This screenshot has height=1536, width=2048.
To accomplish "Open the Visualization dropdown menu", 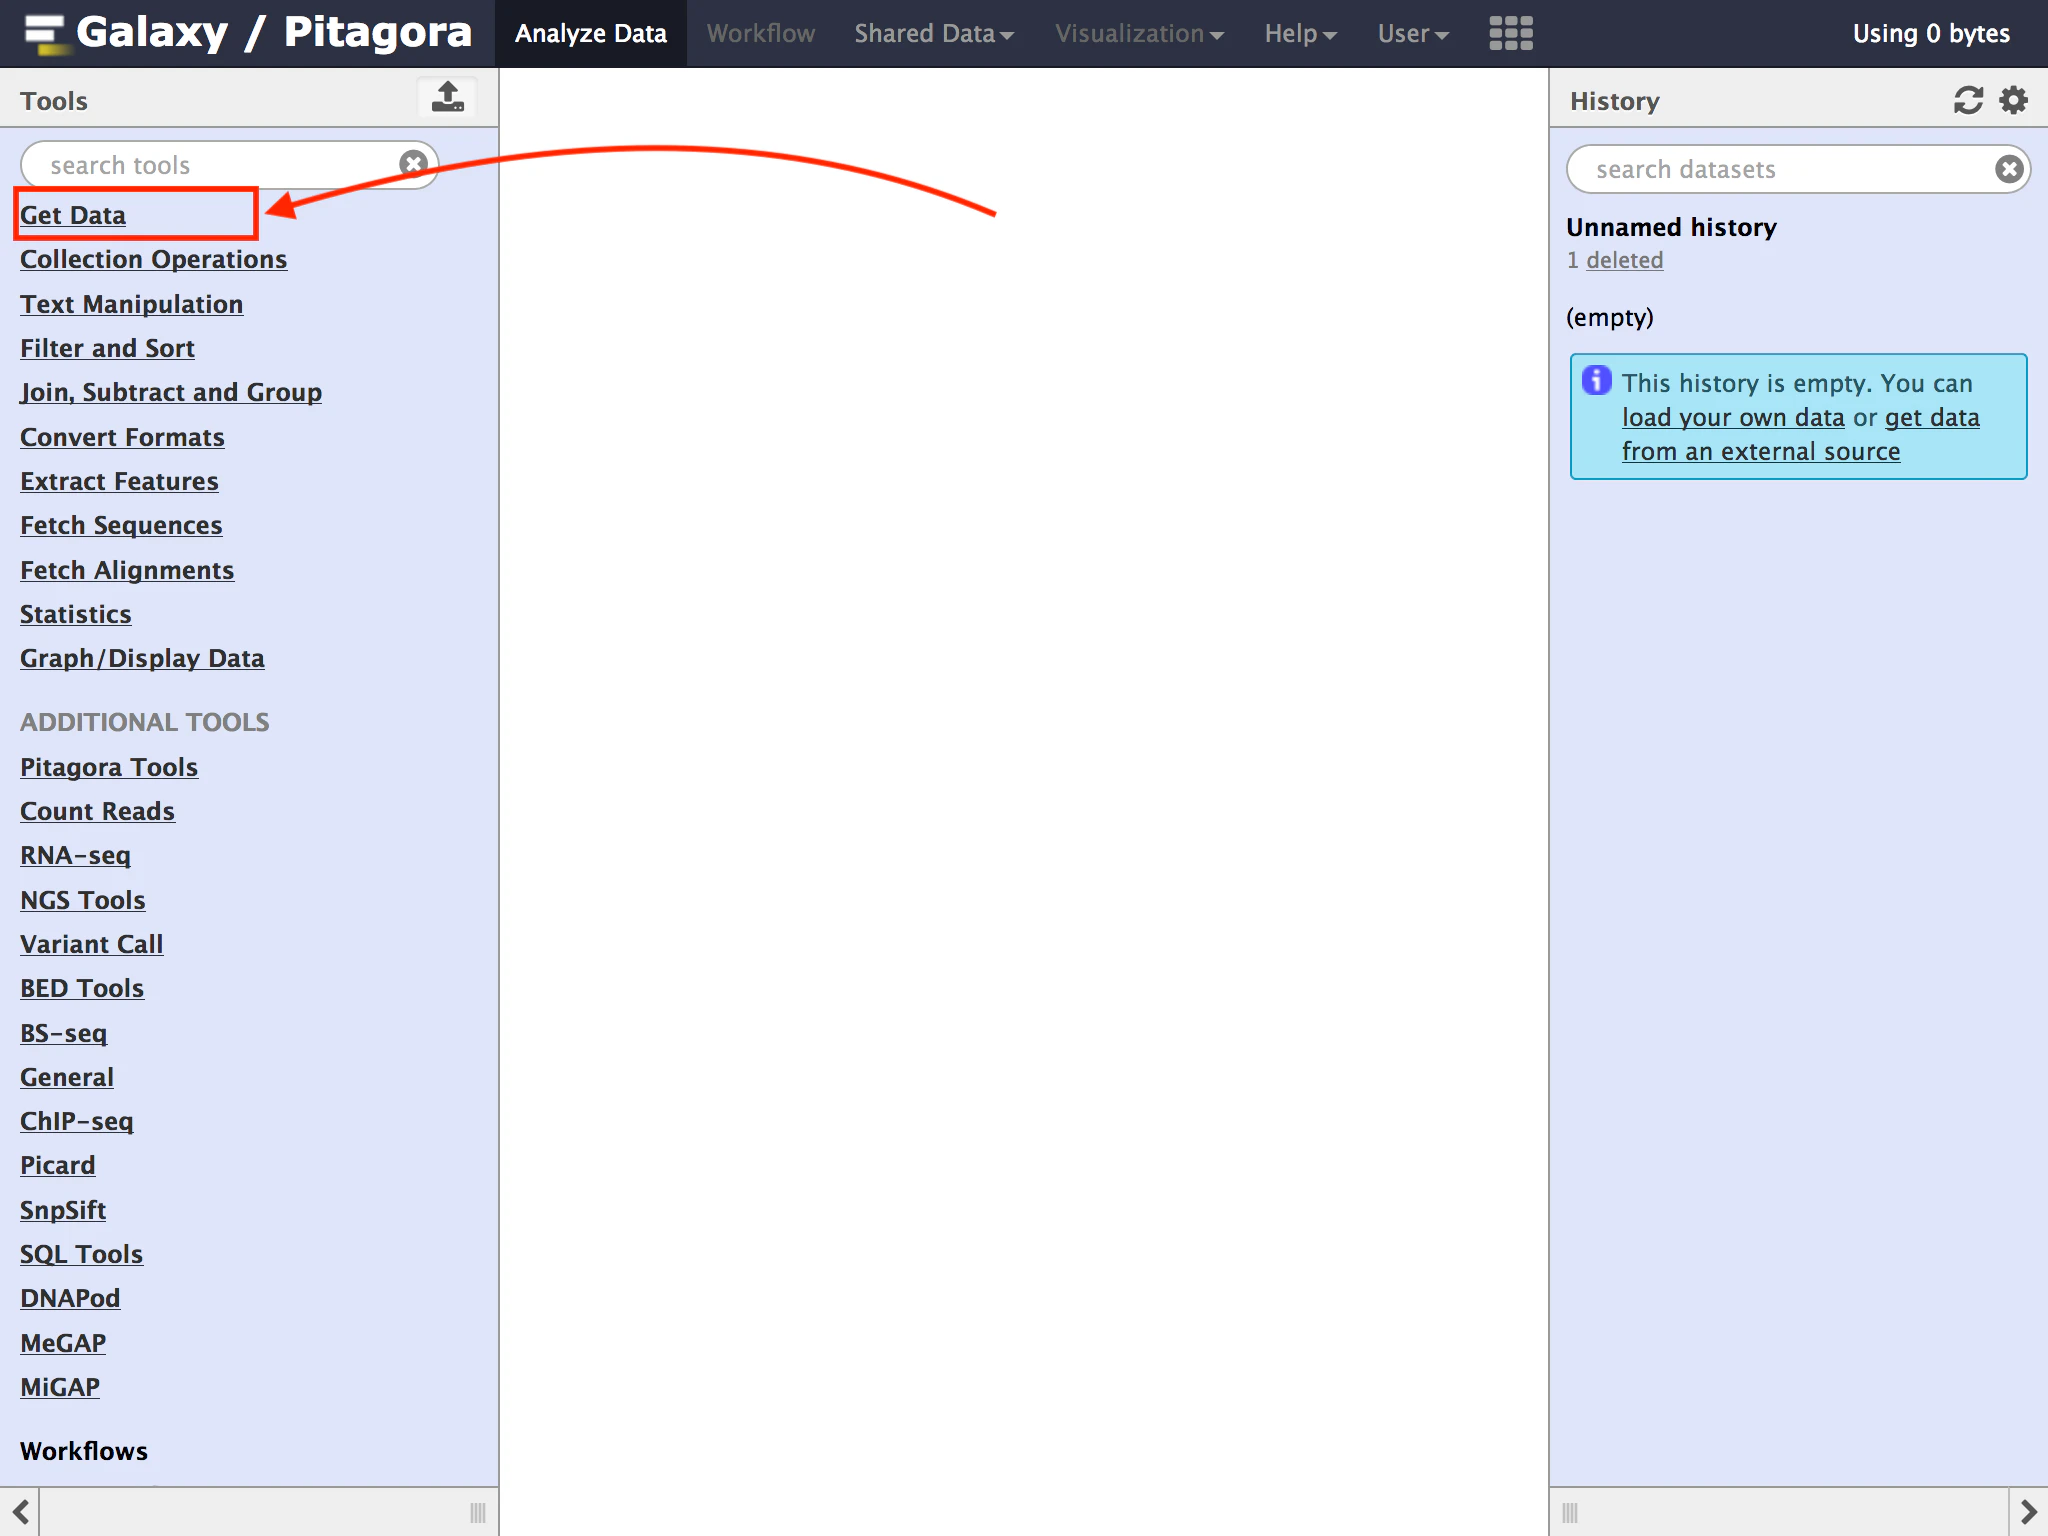I will tap(1139, 33).
